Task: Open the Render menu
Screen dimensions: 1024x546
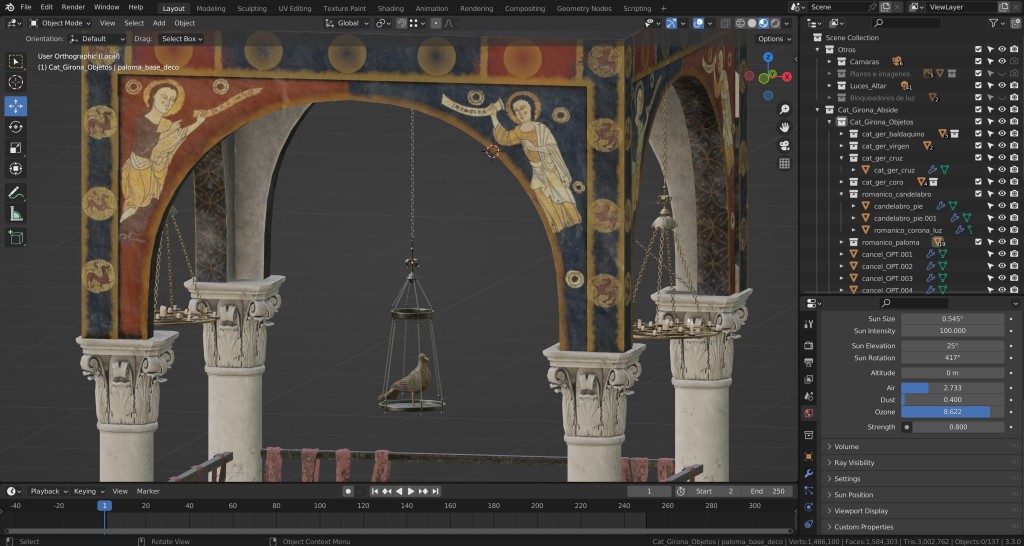Action: [73, 7]
